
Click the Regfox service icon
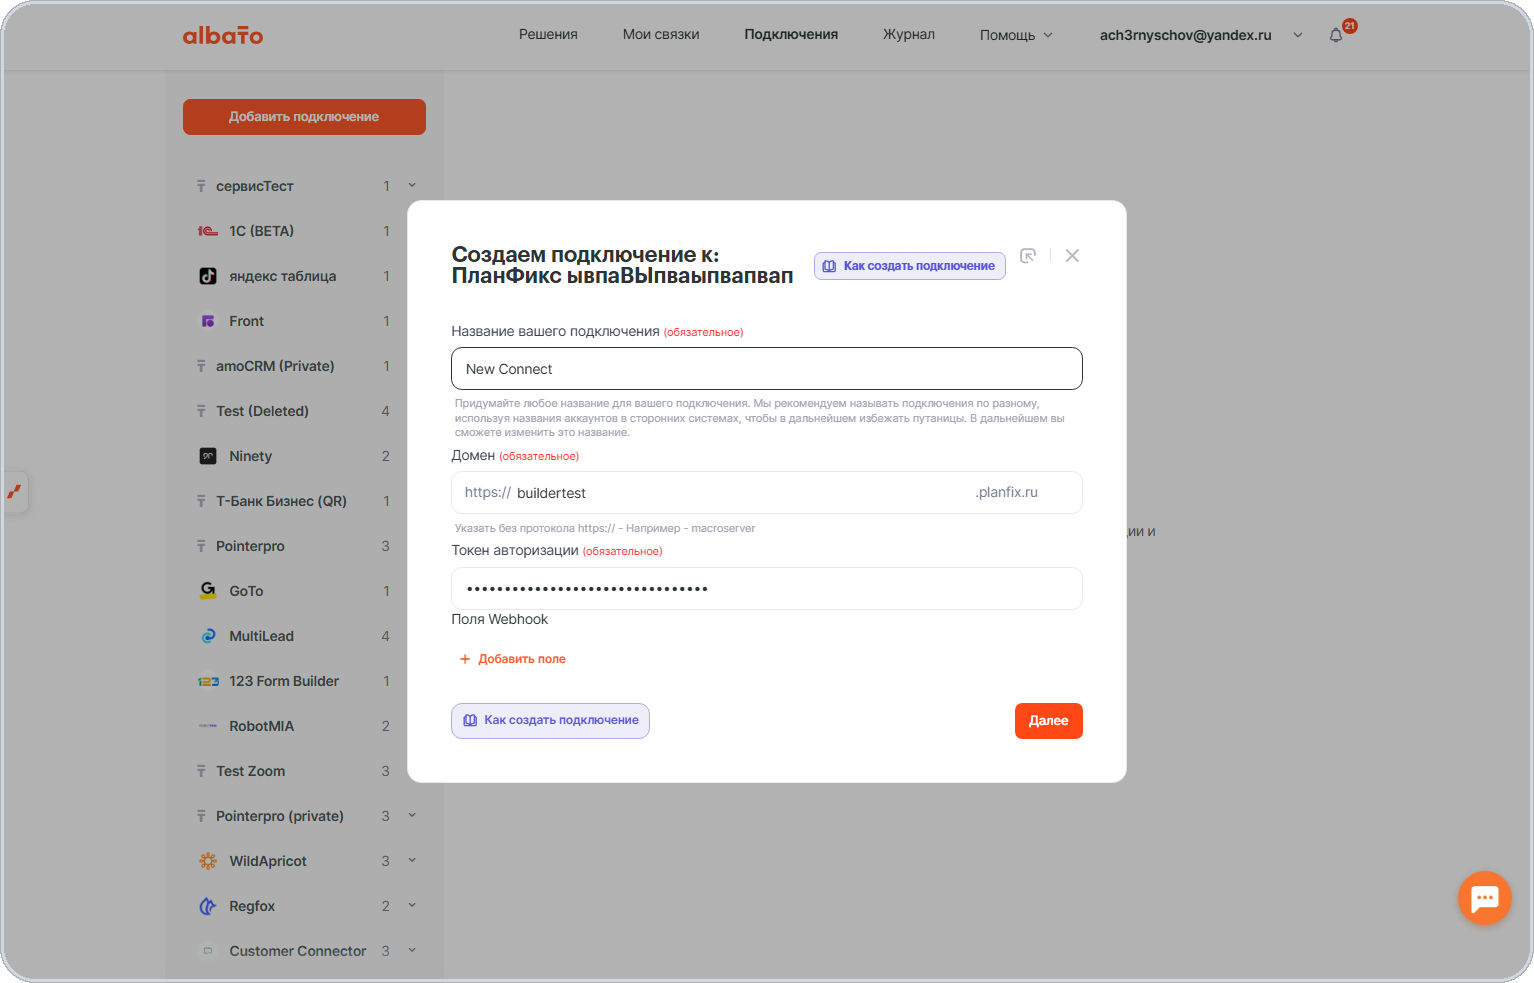pos(208,906)
